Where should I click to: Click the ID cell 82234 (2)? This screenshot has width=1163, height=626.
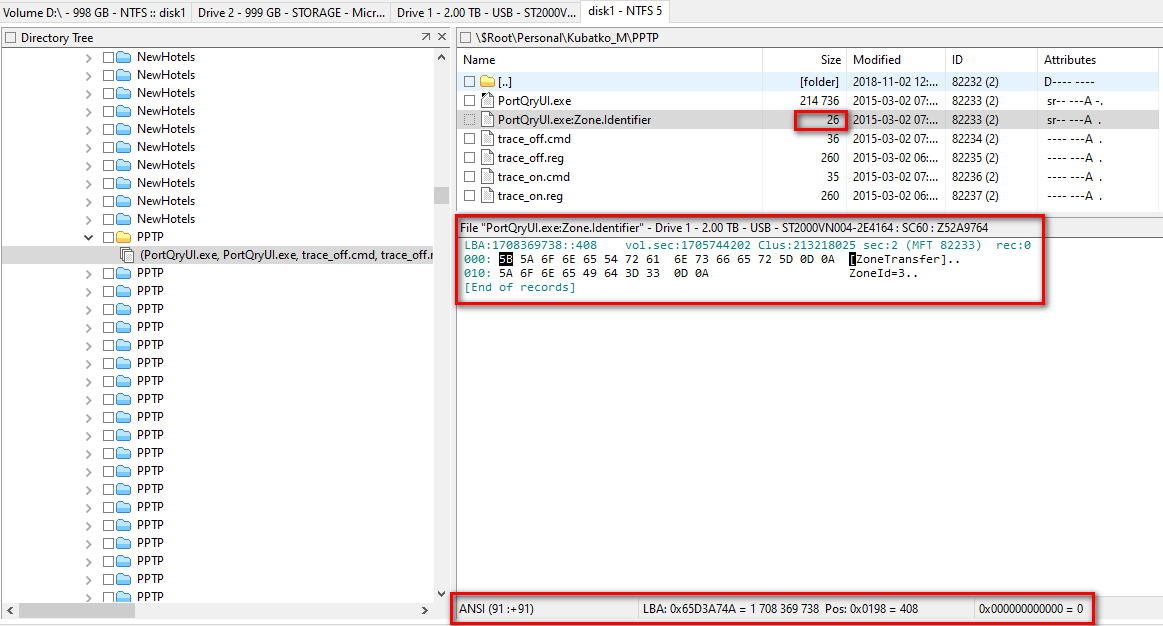click(x=975, y=139)
